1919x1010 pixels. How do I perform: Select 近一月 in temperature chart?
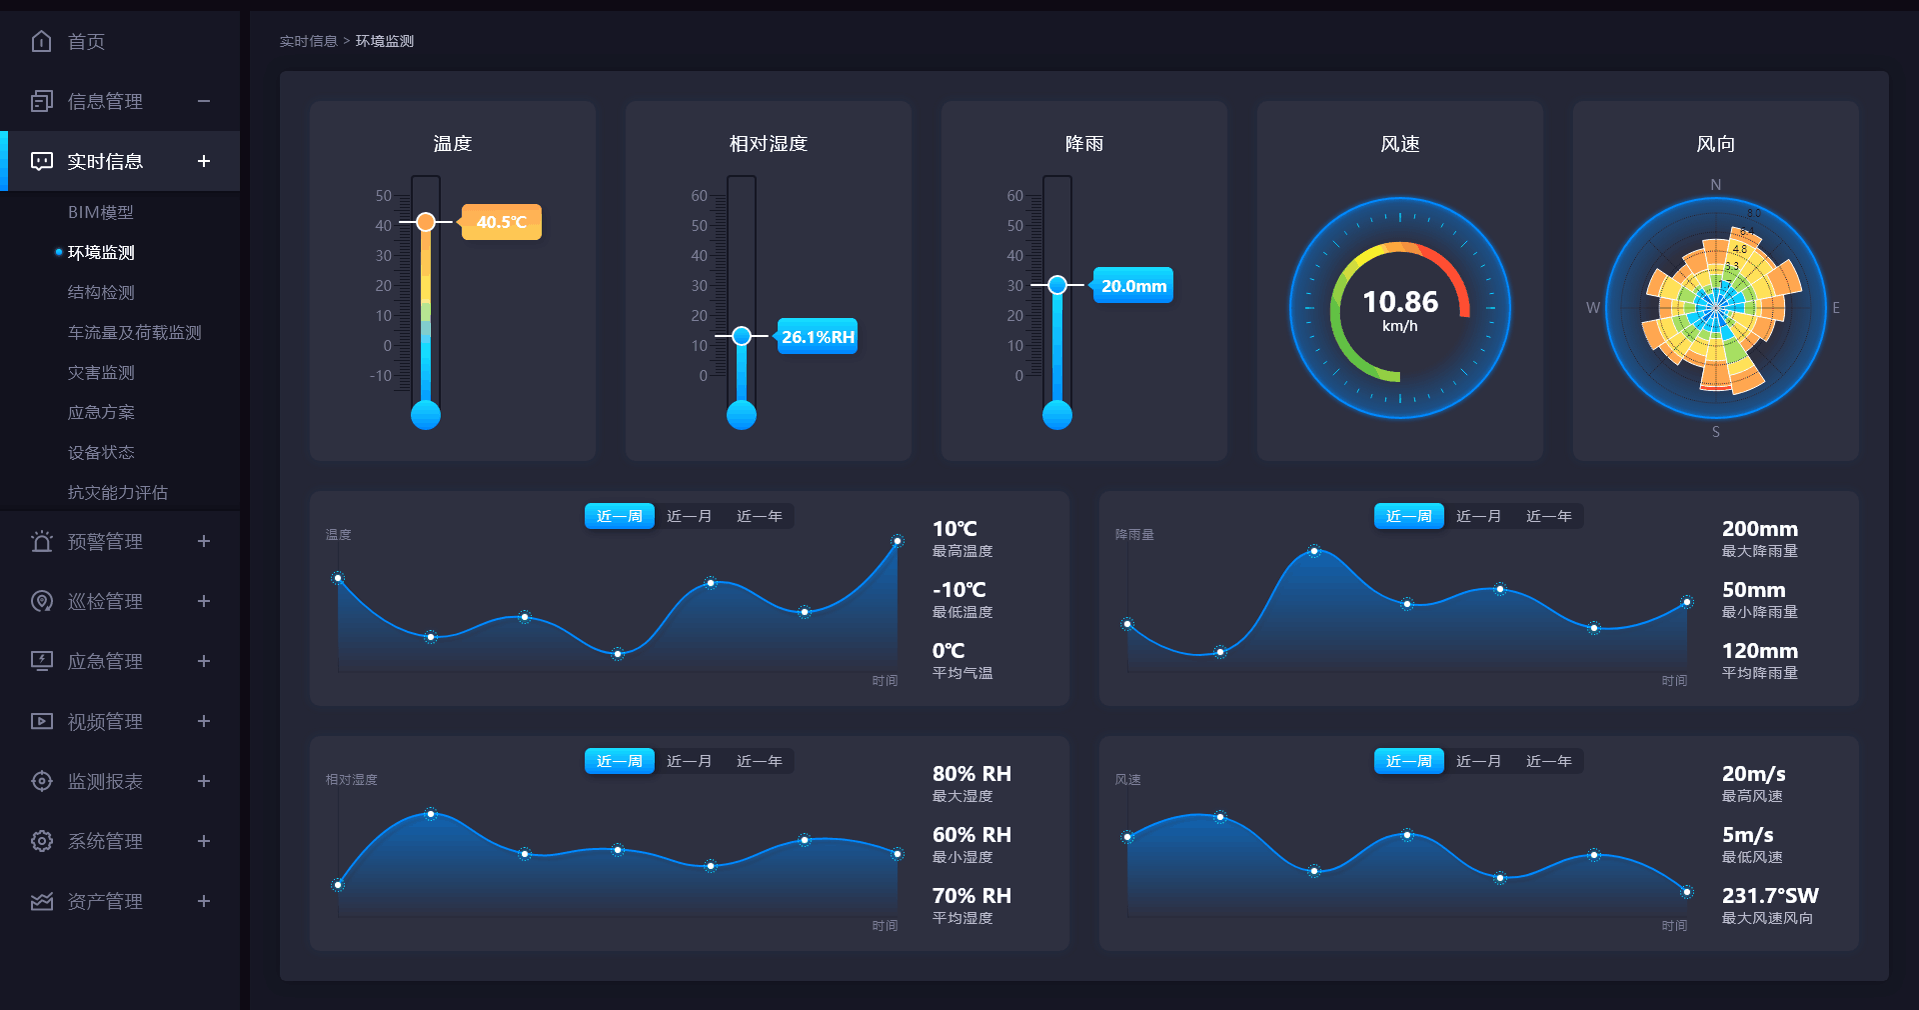(689, 516)
